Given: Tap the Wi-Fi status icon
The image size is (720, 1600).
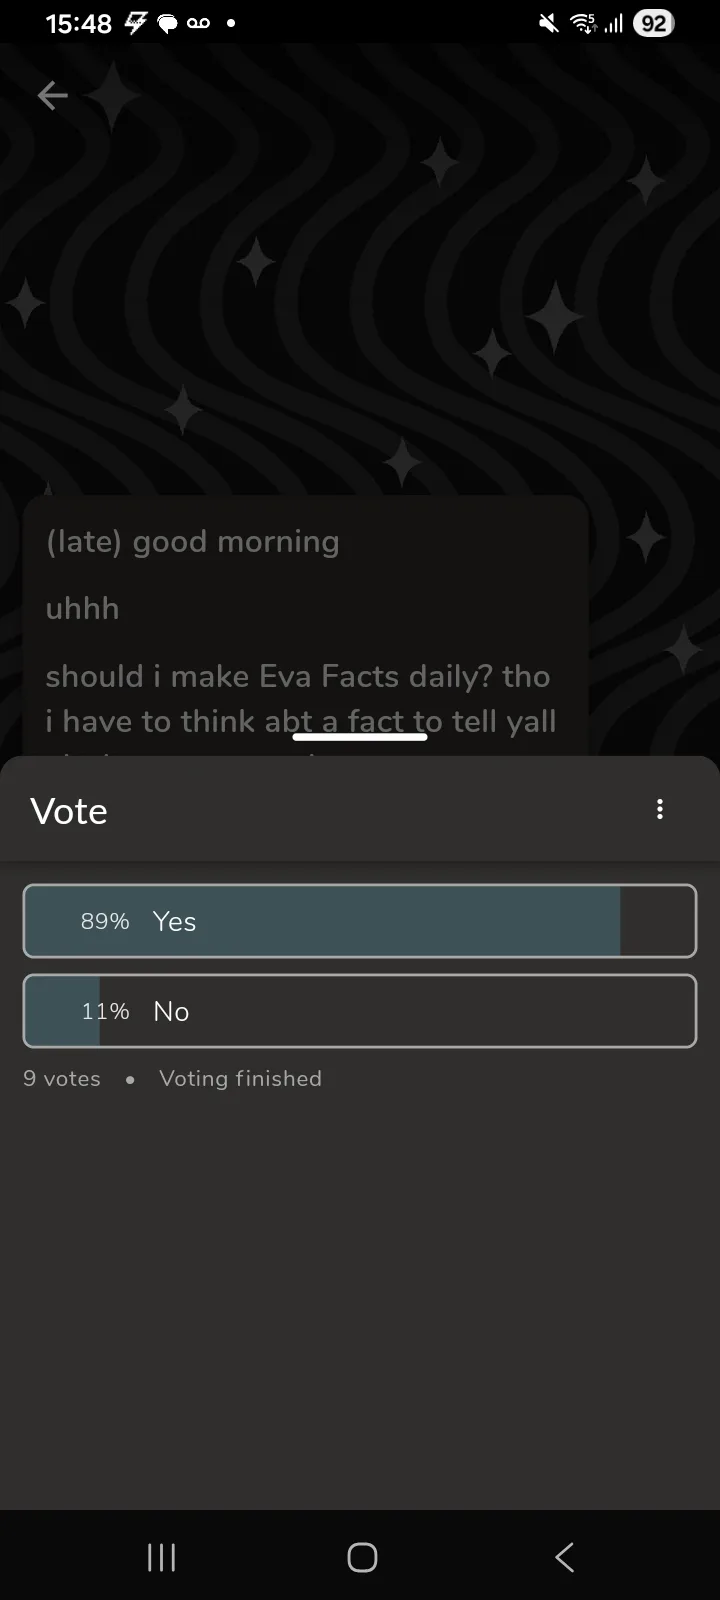Looking at the screenshot, I should pyautogui.click(x=583, y=23).
